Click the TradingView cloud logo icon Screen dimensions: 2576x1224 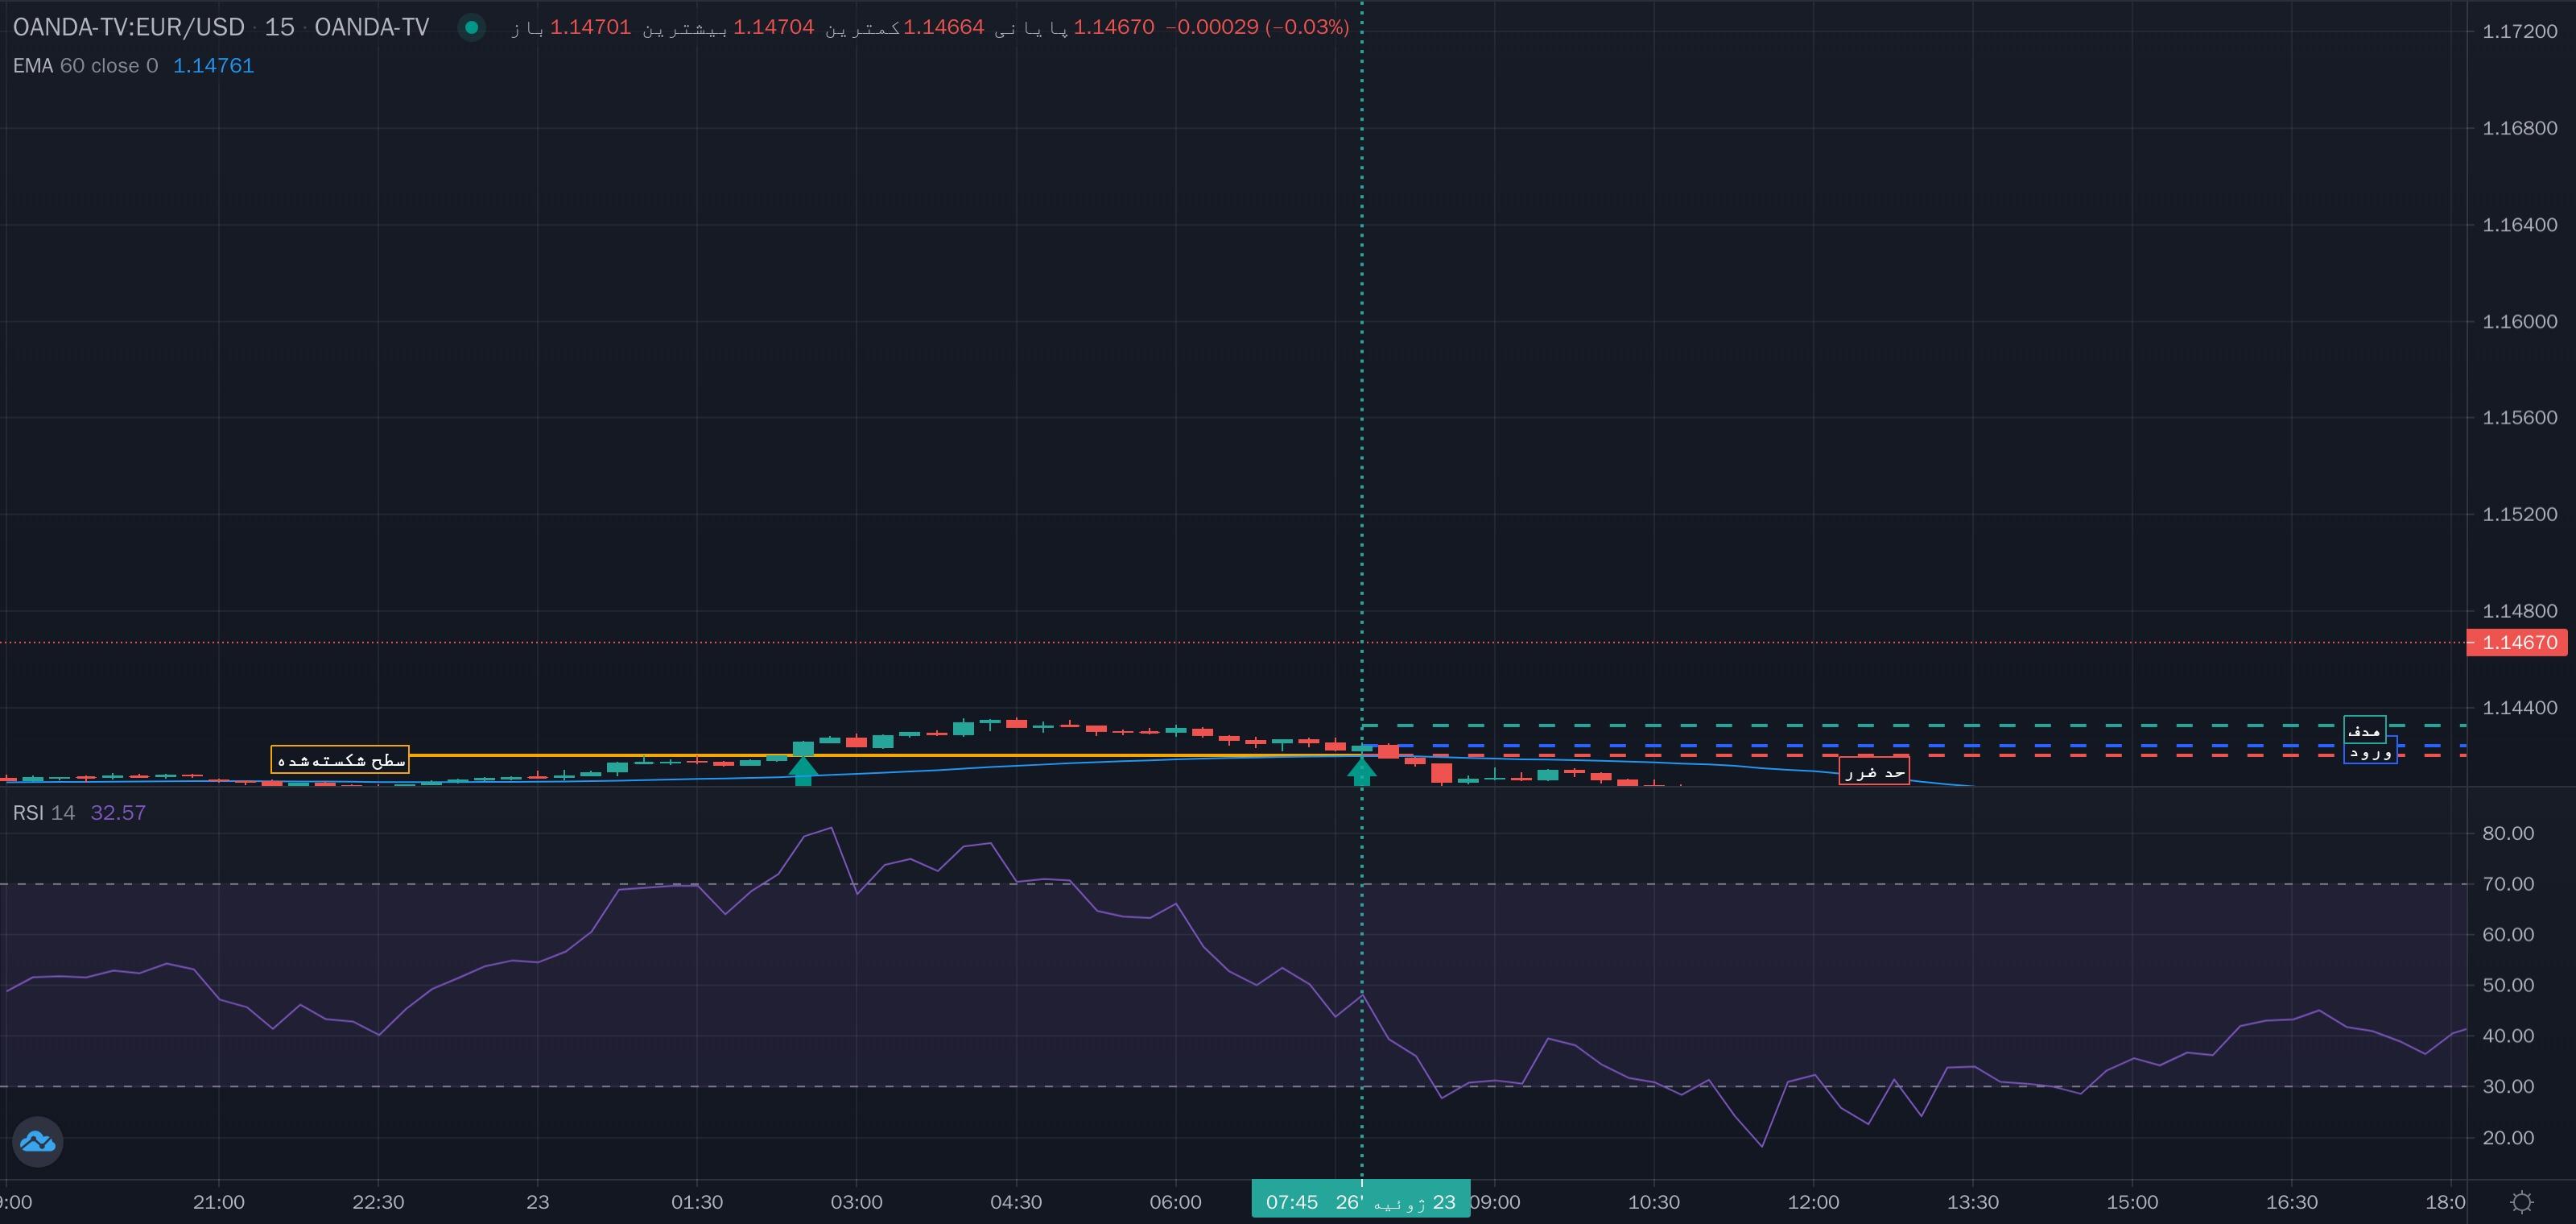coord(38,1141)
